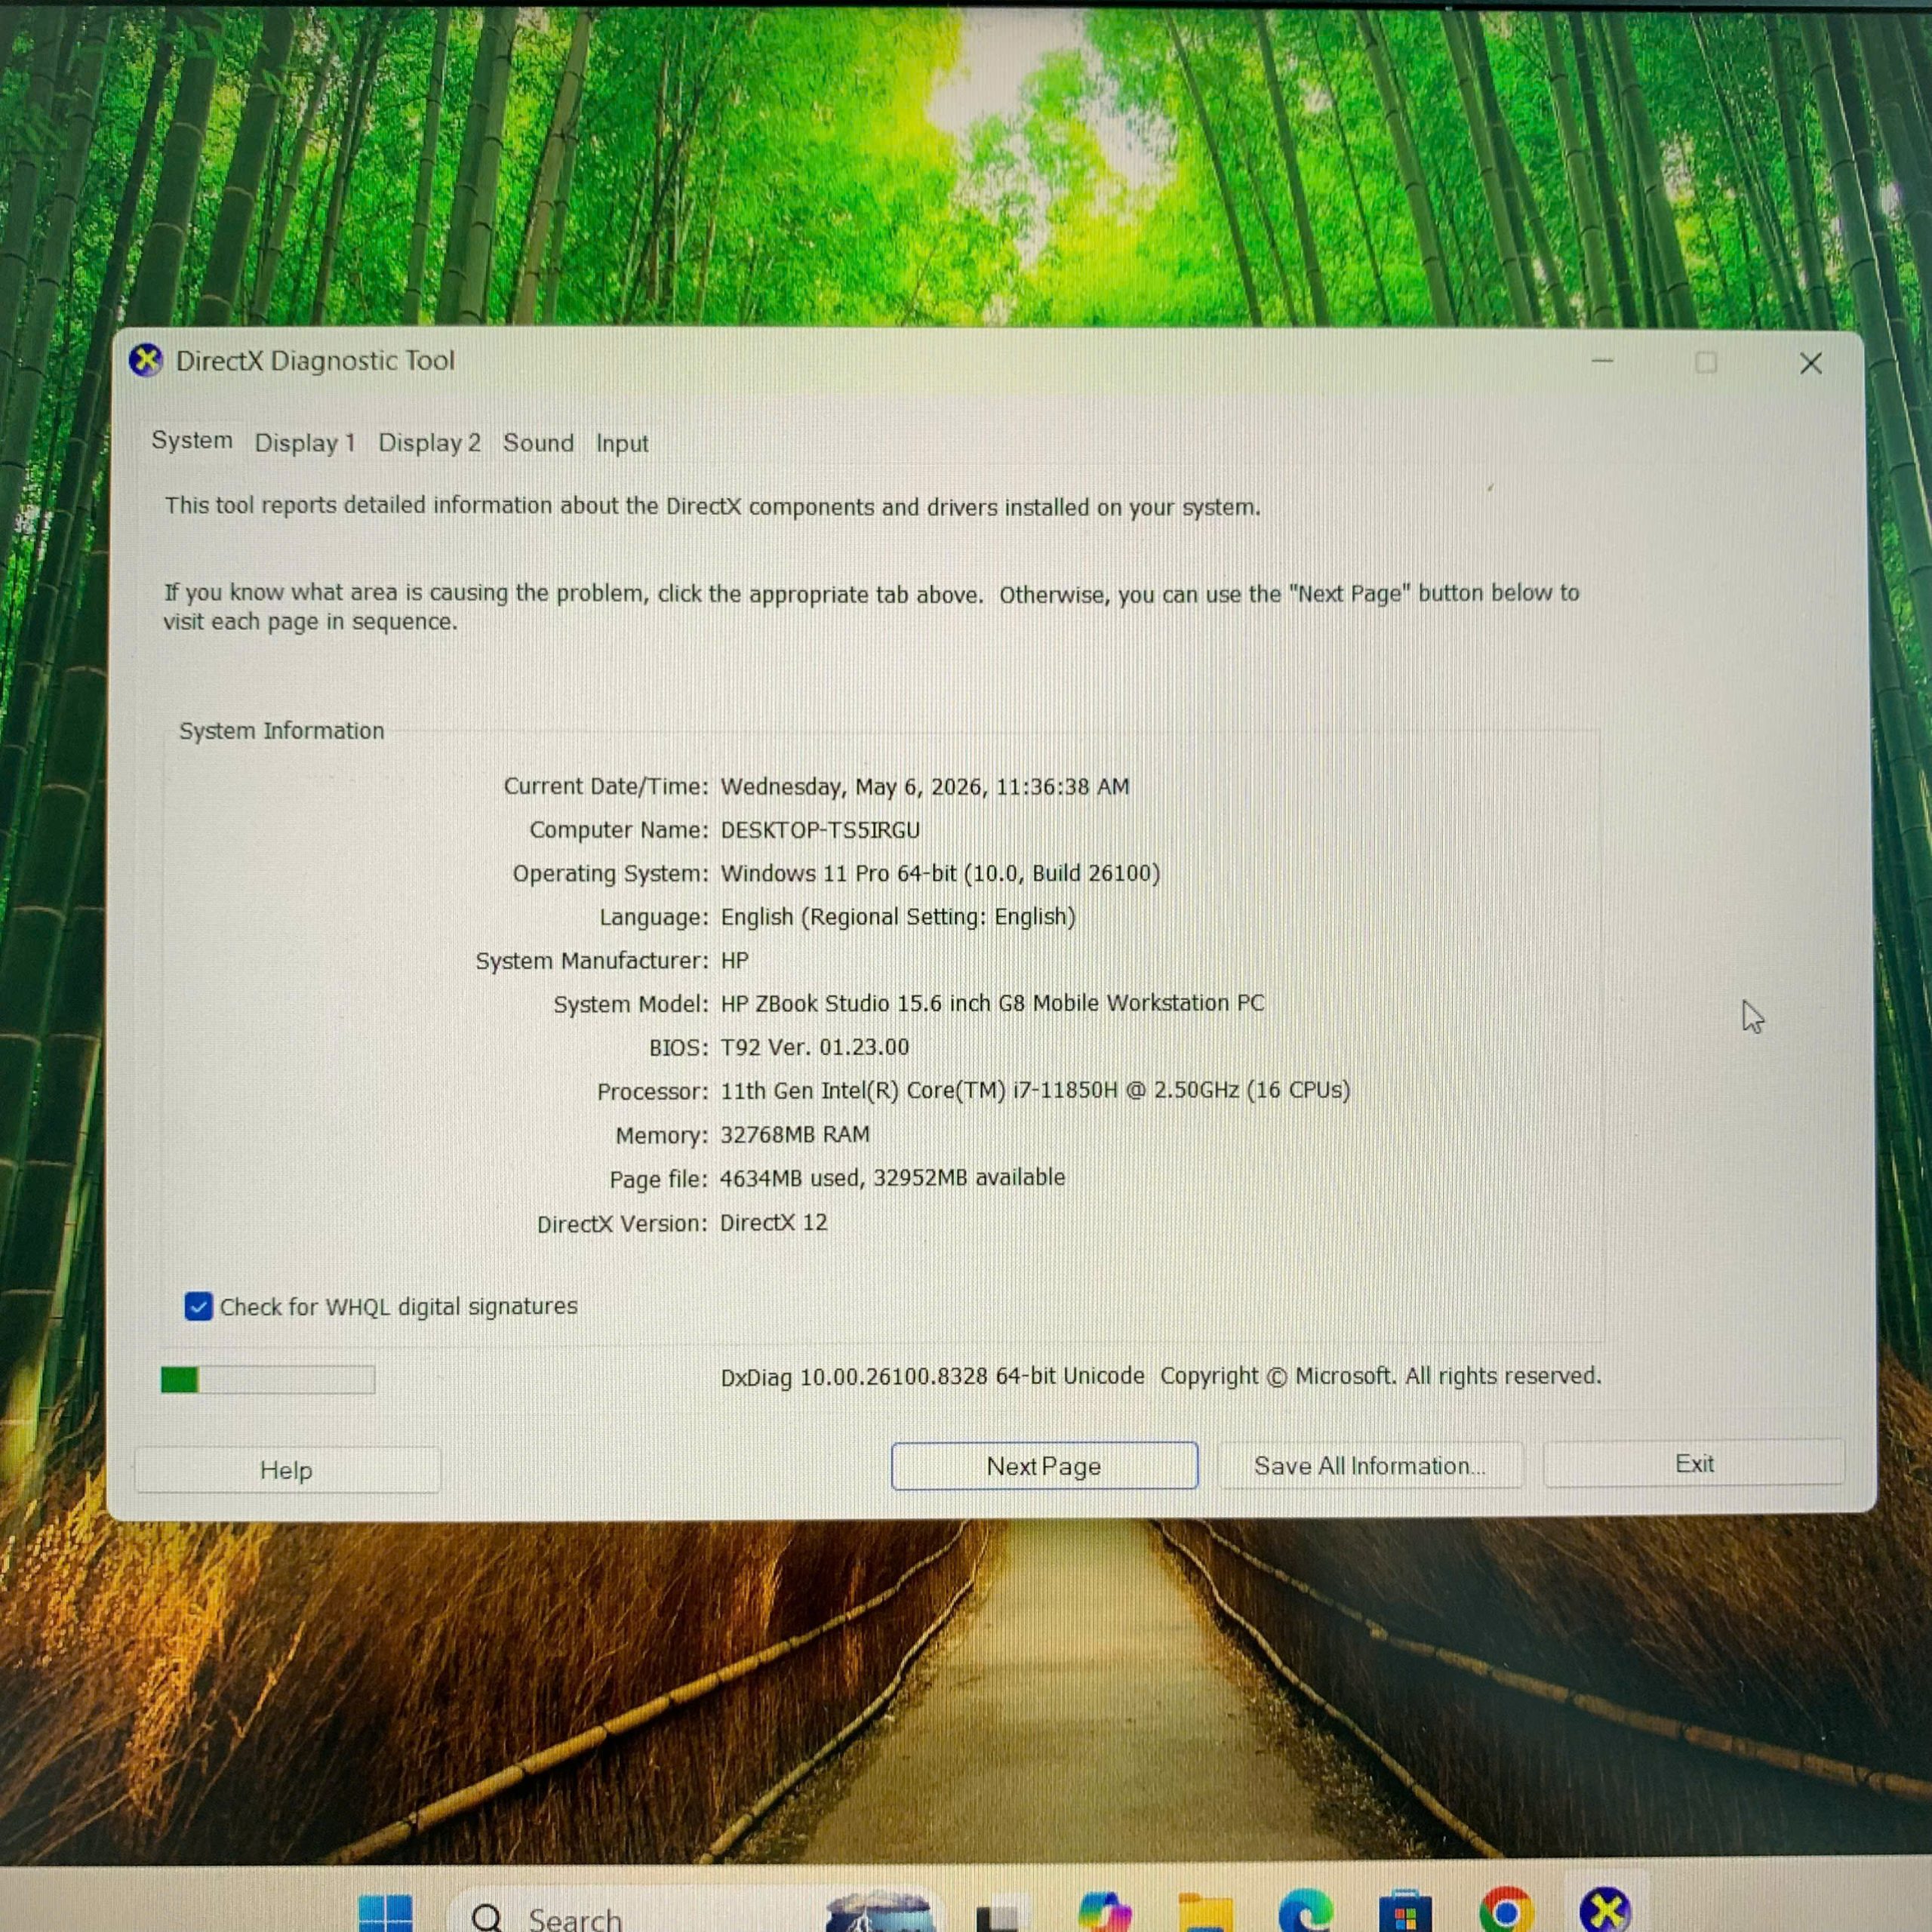Select DxDiag icon in the taskbar

tap(1605, 1911)
